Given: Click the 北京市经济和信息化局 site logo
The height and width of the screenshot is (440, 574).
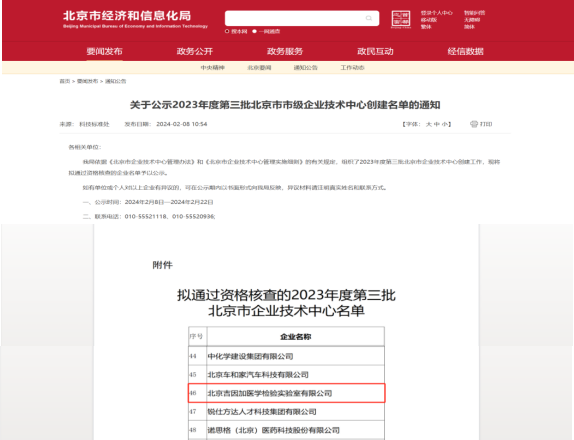Looking at the screenshot, I should 135,19.
